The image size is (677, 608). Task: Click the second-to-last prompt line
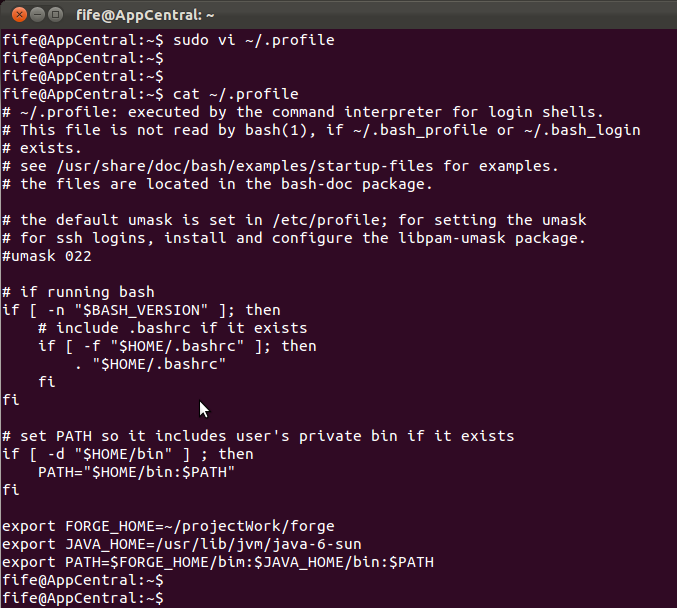pyautogui.click(x=83, y=580)
